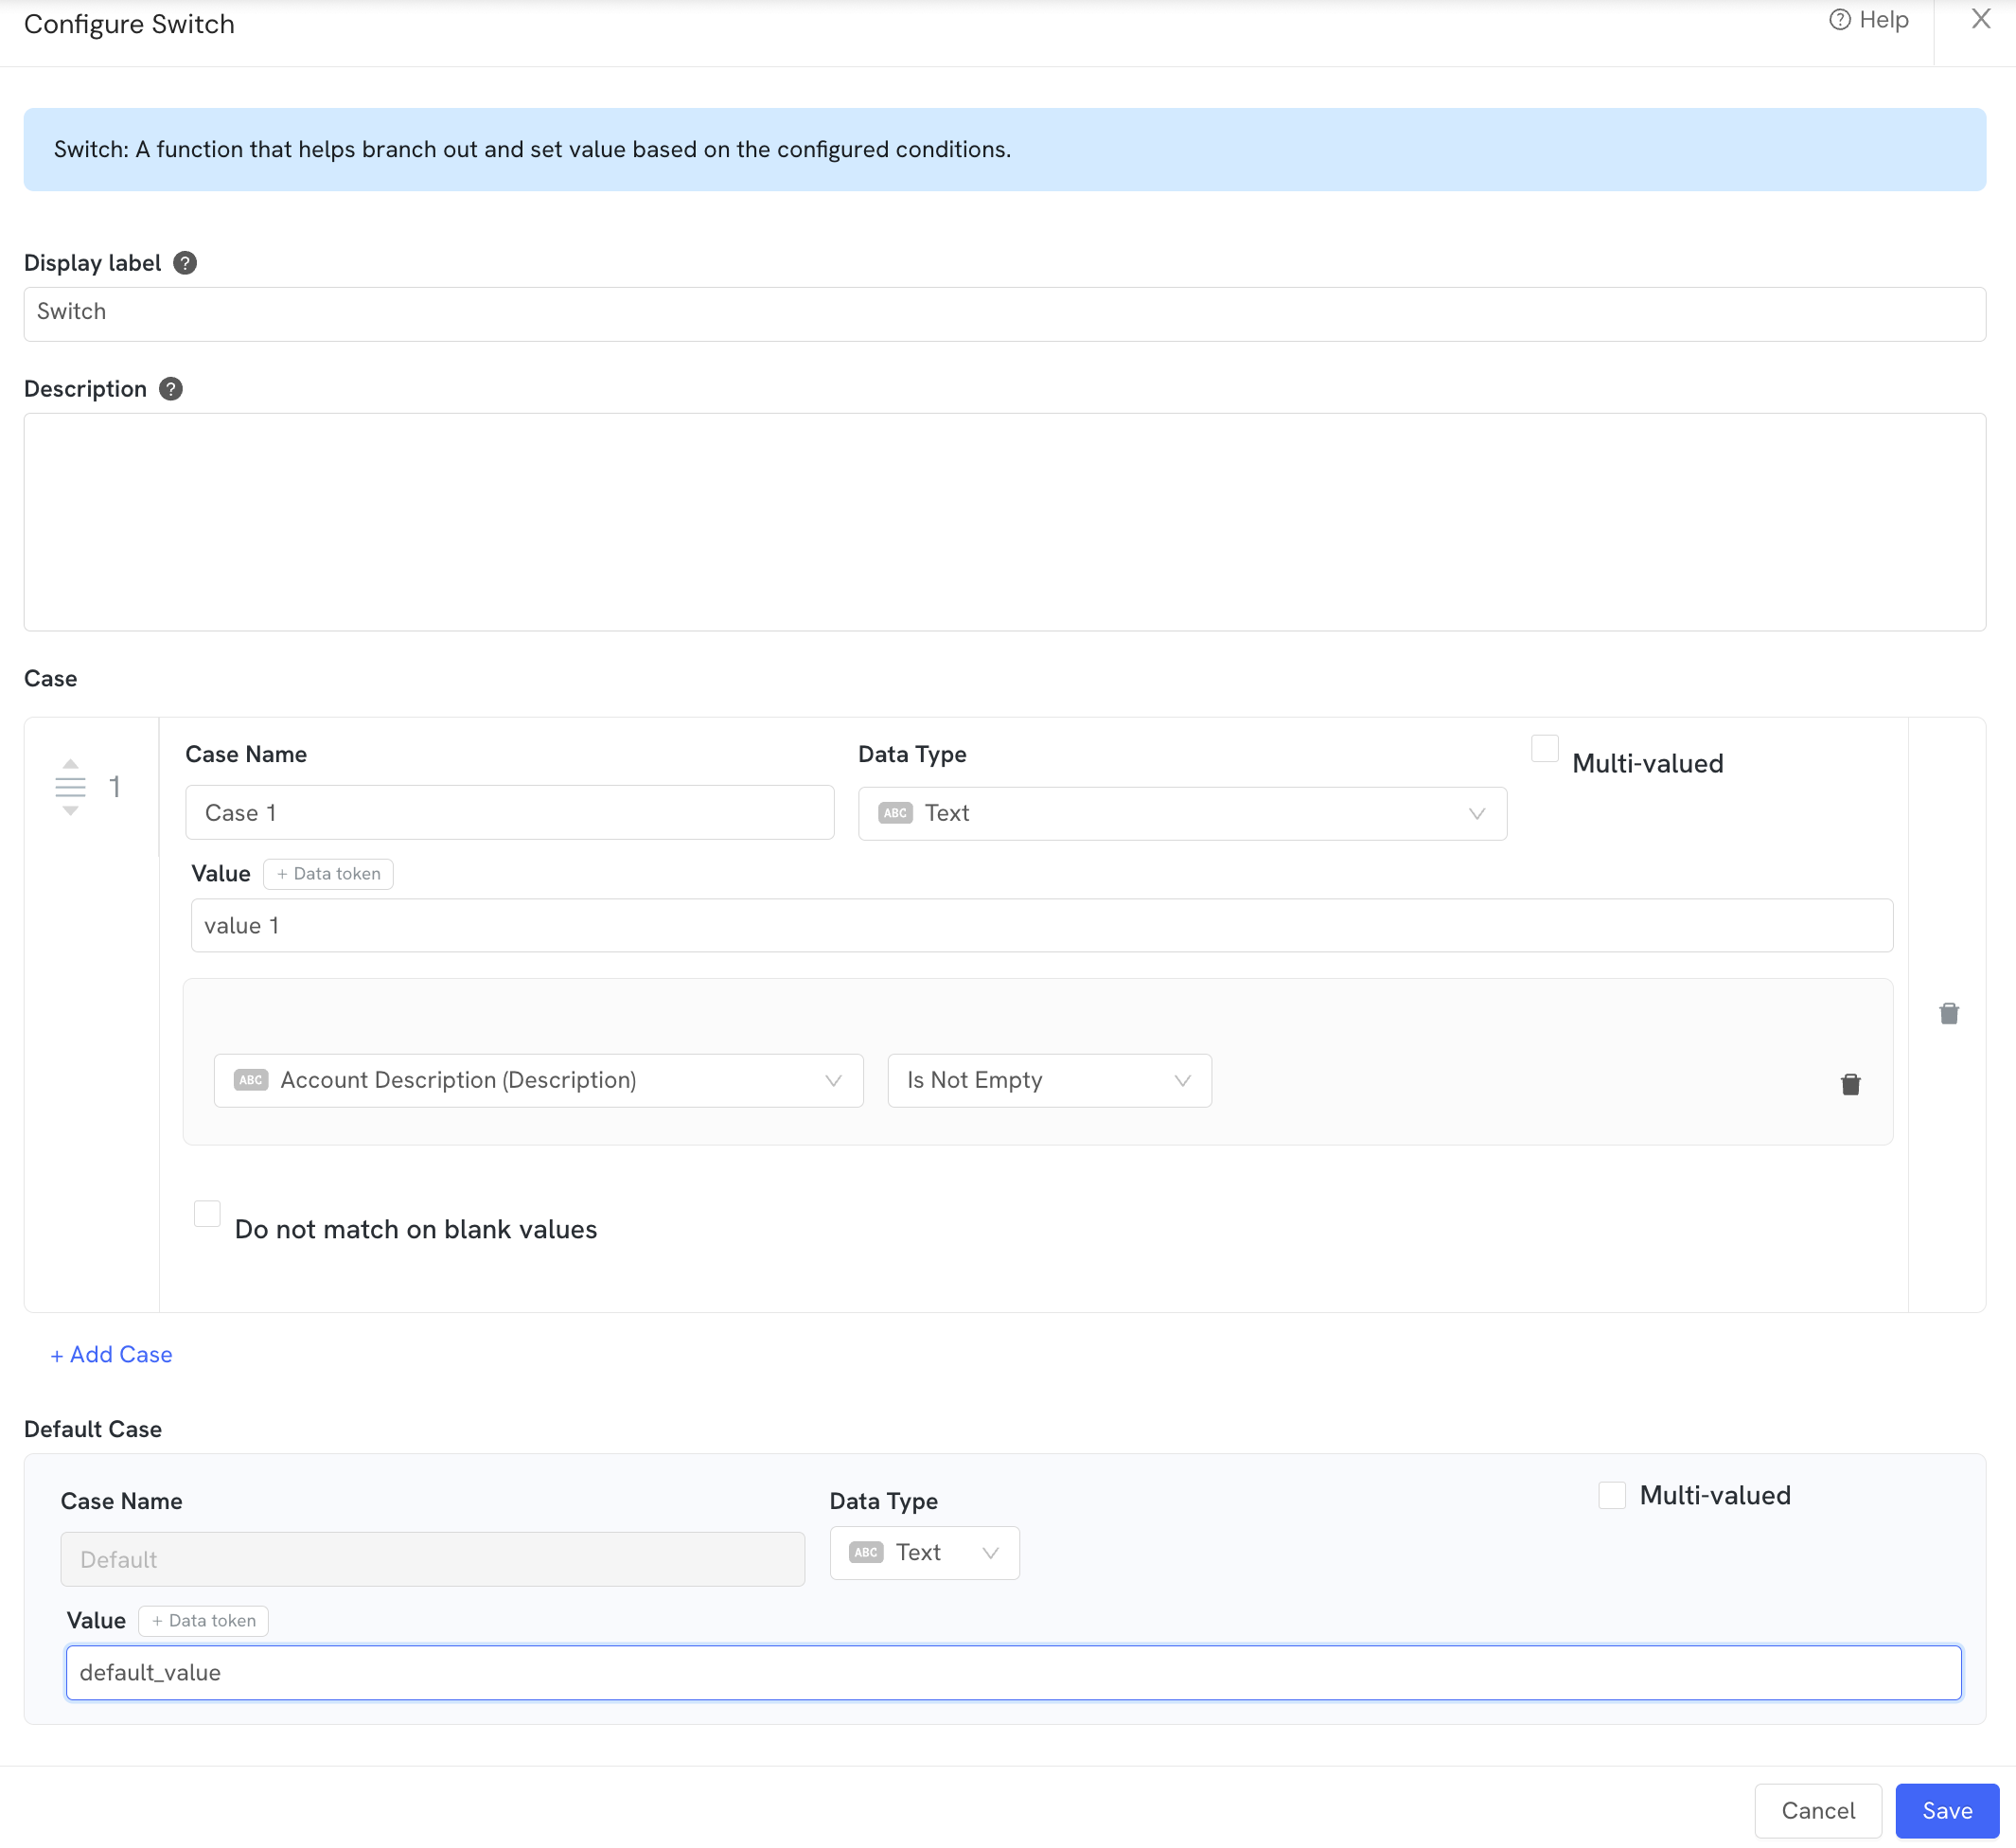Show the Display label help tooltip
Image resolution: width=2016 pixels, height=1848 pixels.
185,263
